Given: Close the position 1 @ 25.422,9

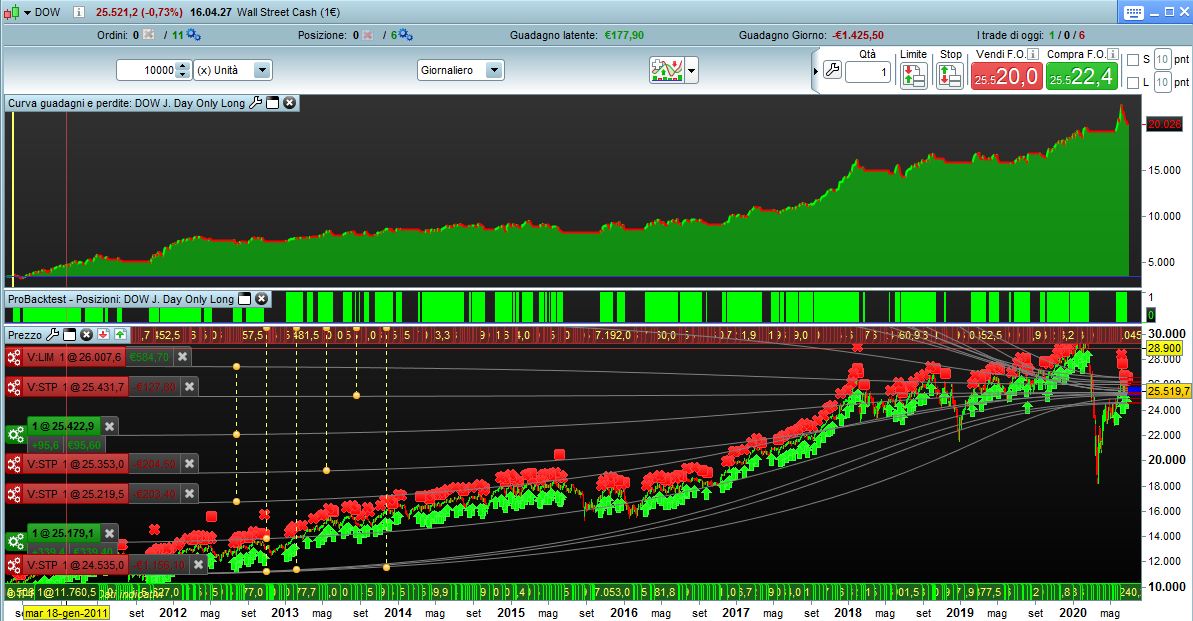Looking at the screenshot, I should click(110, 426).
